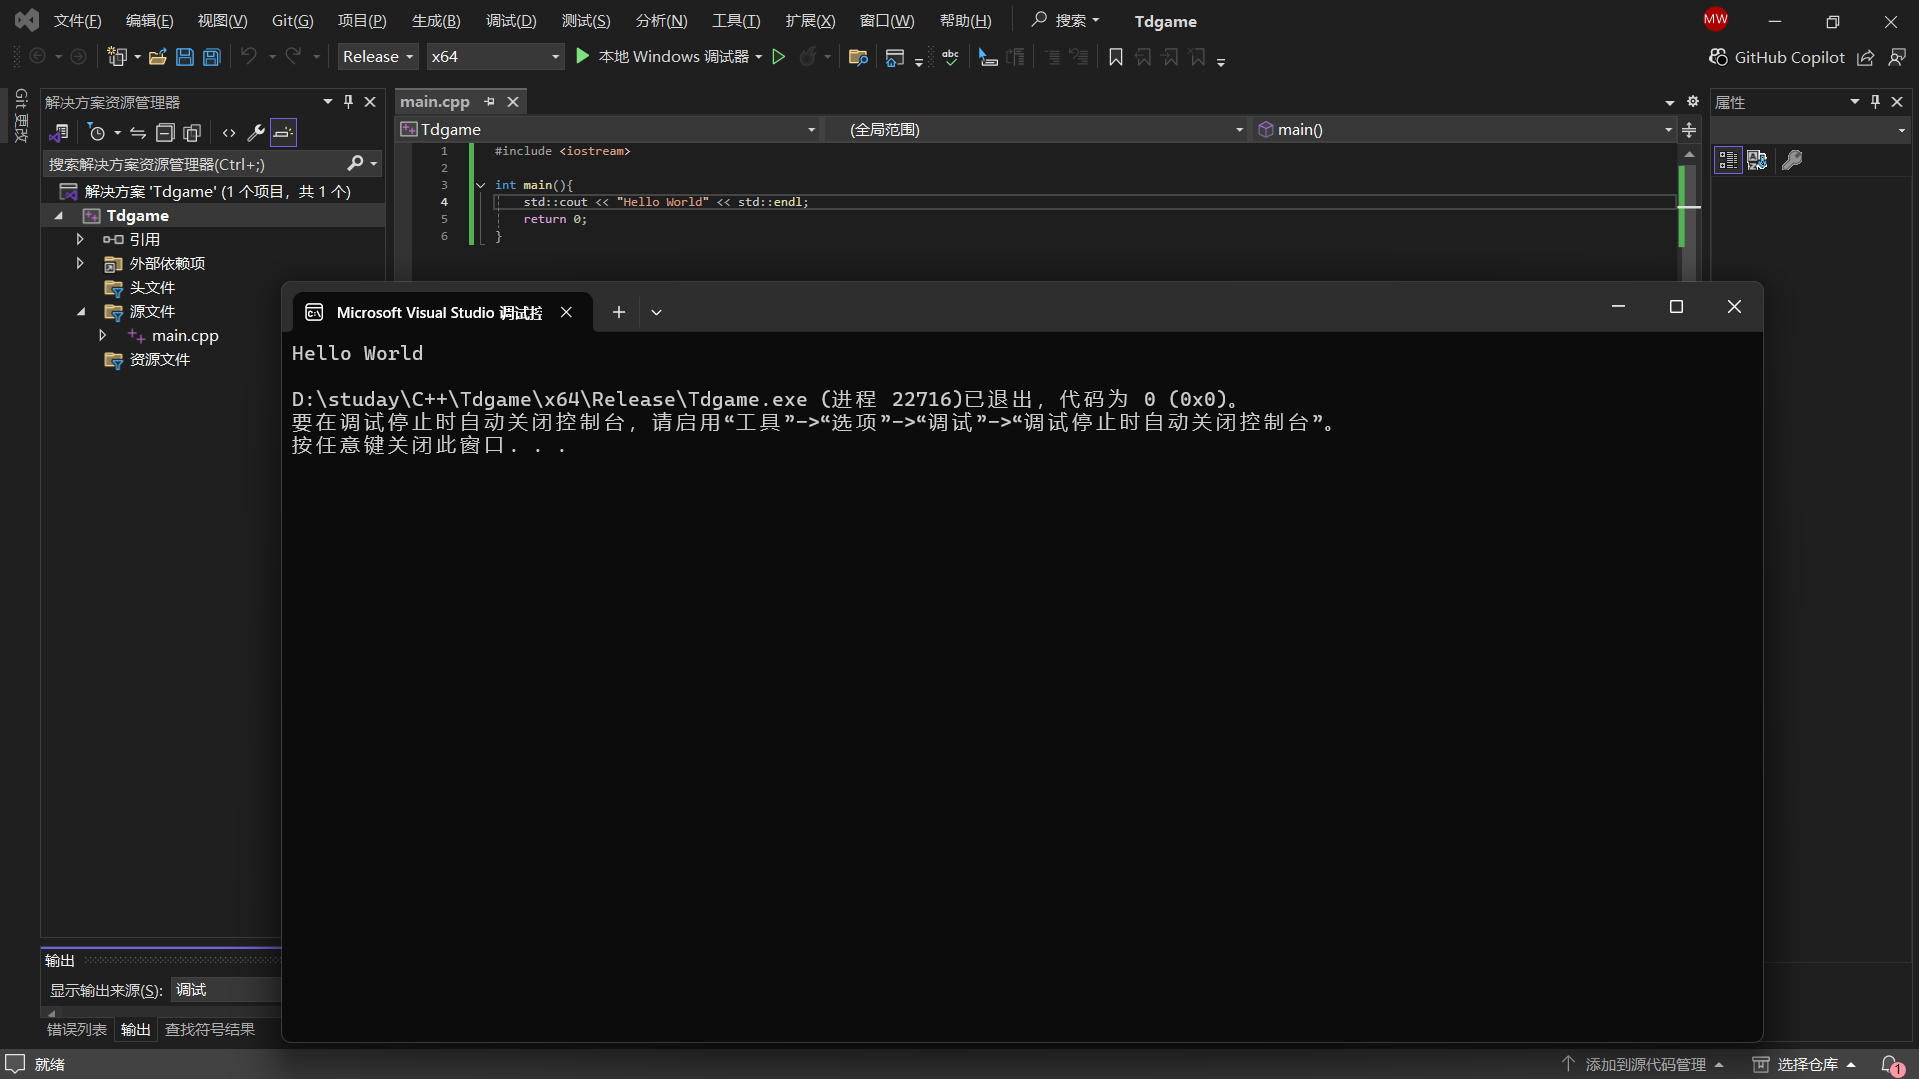Click the solution explorer wrench properties icon

pyautogui.click(x=256, y=132)
